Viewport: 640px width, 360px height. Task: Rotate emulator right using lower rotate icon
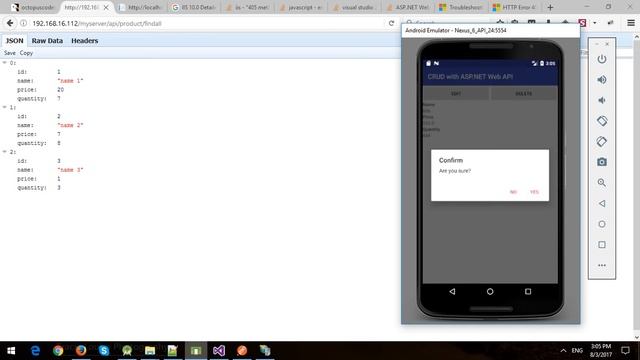point(602,142)
